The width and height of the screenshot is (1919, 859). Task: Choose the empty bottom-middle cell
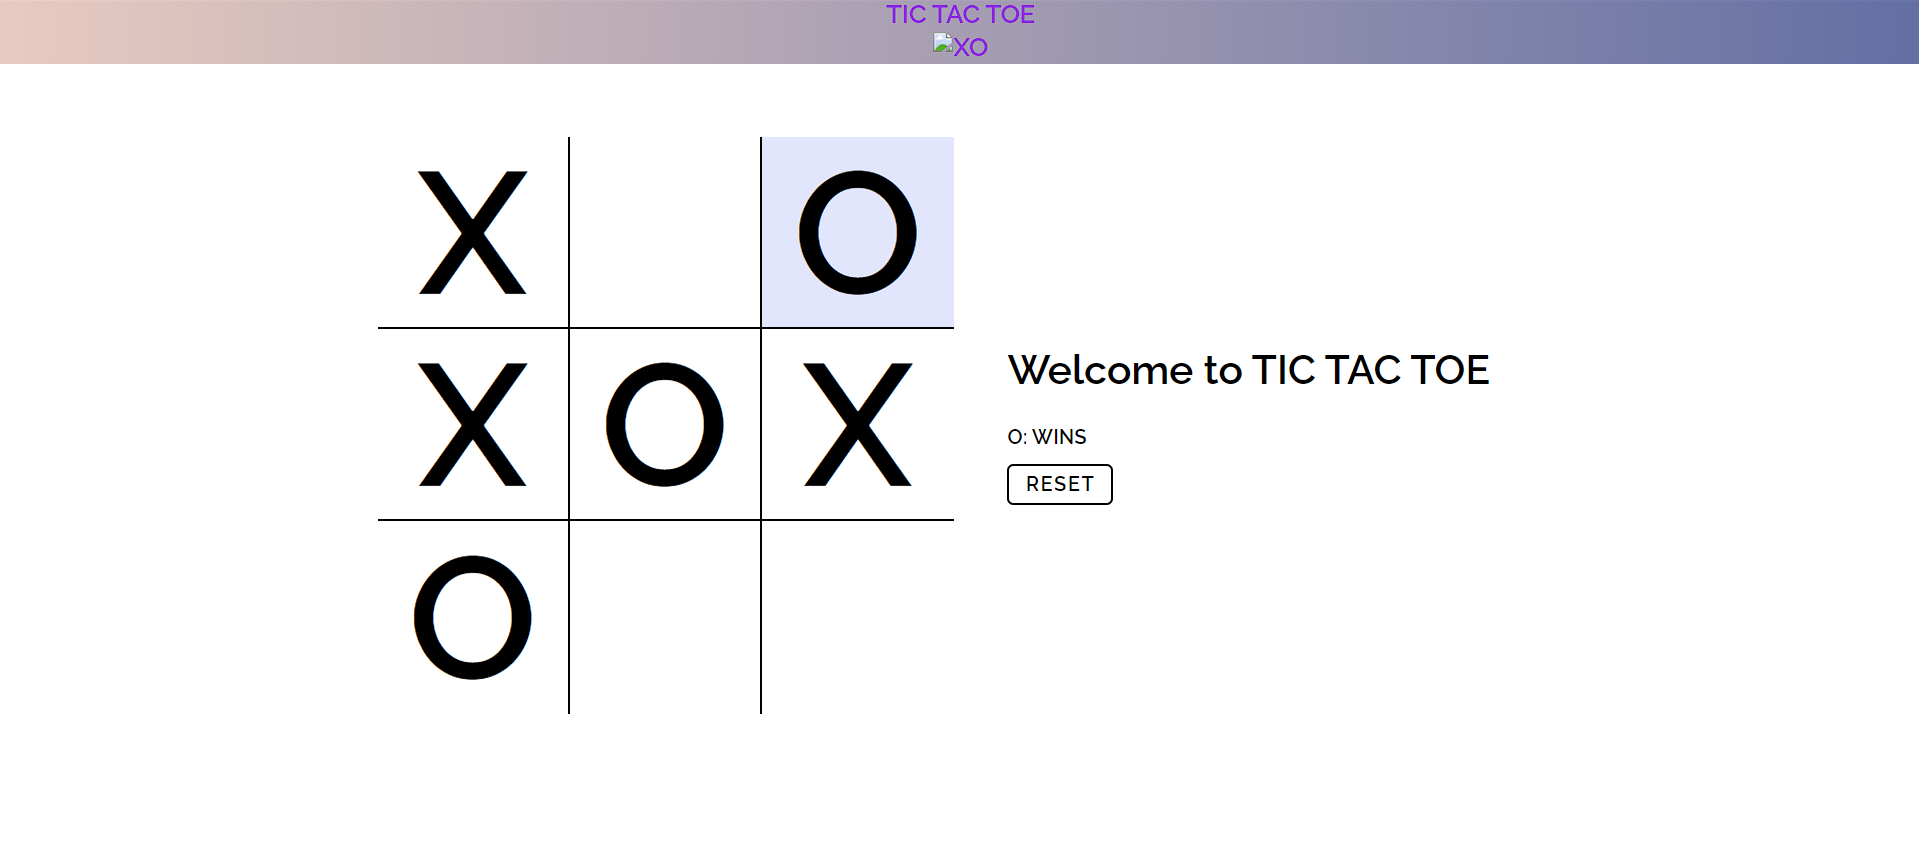point(665,617)
